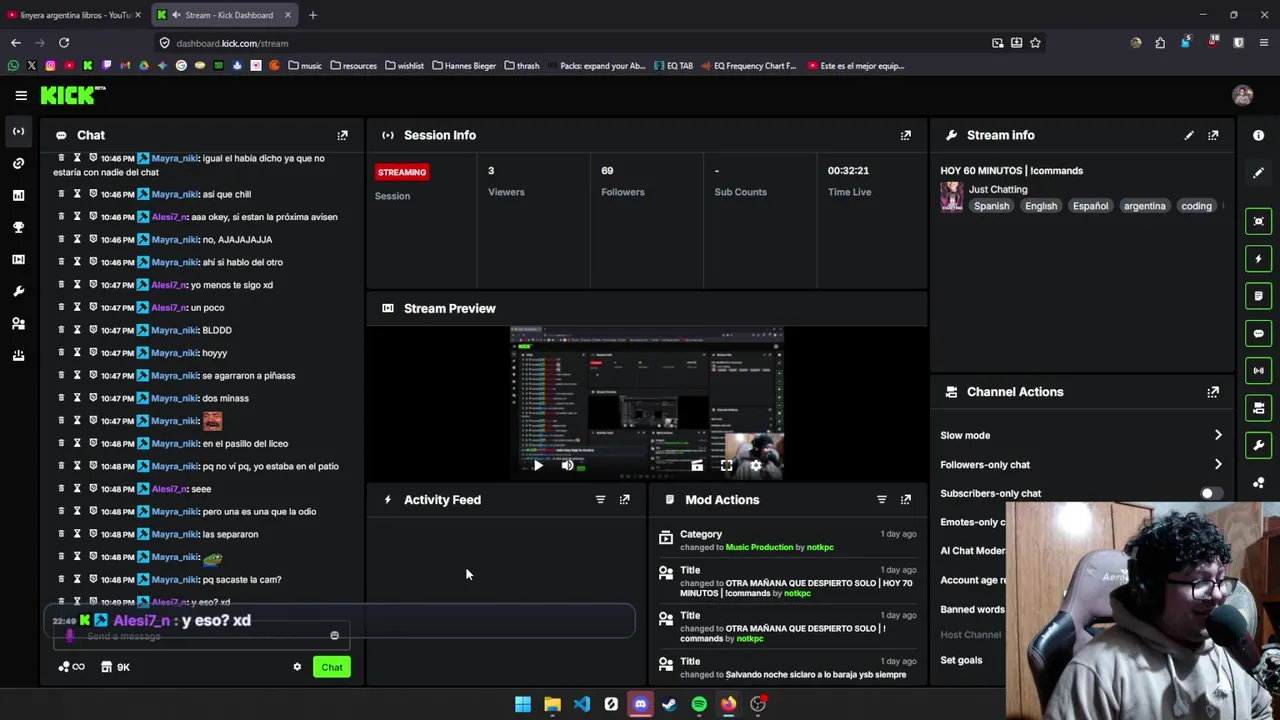The width and height of the screenshot is (1280, 720).
Task: Toggle the Session Info broadcast icon in right sidebar
Action: (1259, 370)
